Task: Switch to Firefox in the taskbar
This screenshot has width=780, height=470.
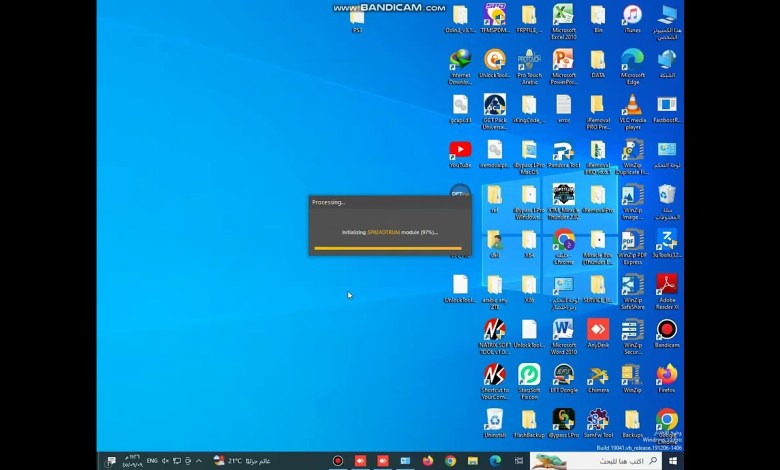Action: (x=428, y=461)
